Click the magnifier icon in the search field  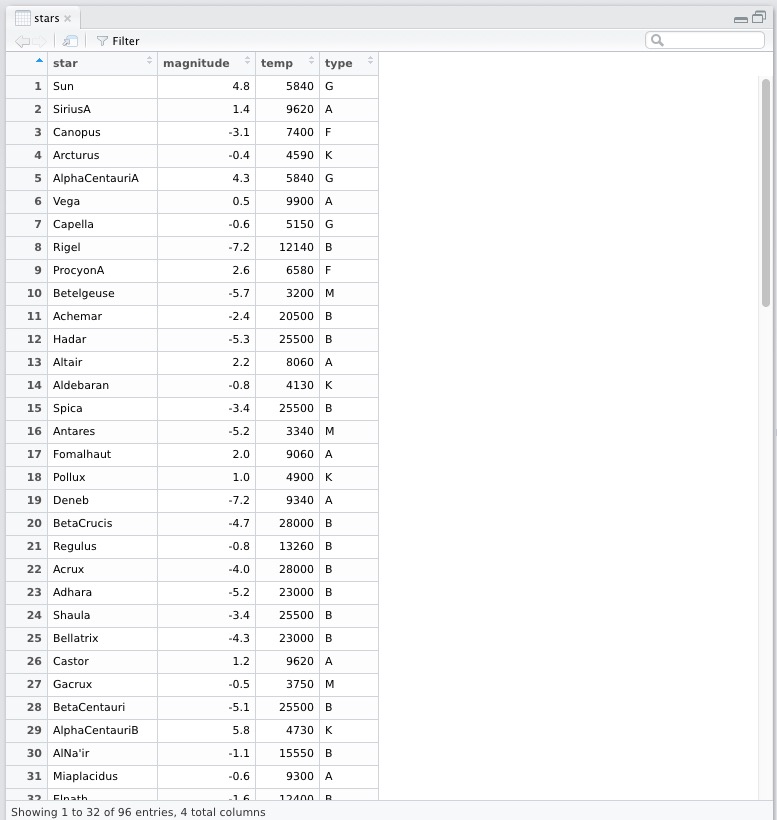(657, 40)
